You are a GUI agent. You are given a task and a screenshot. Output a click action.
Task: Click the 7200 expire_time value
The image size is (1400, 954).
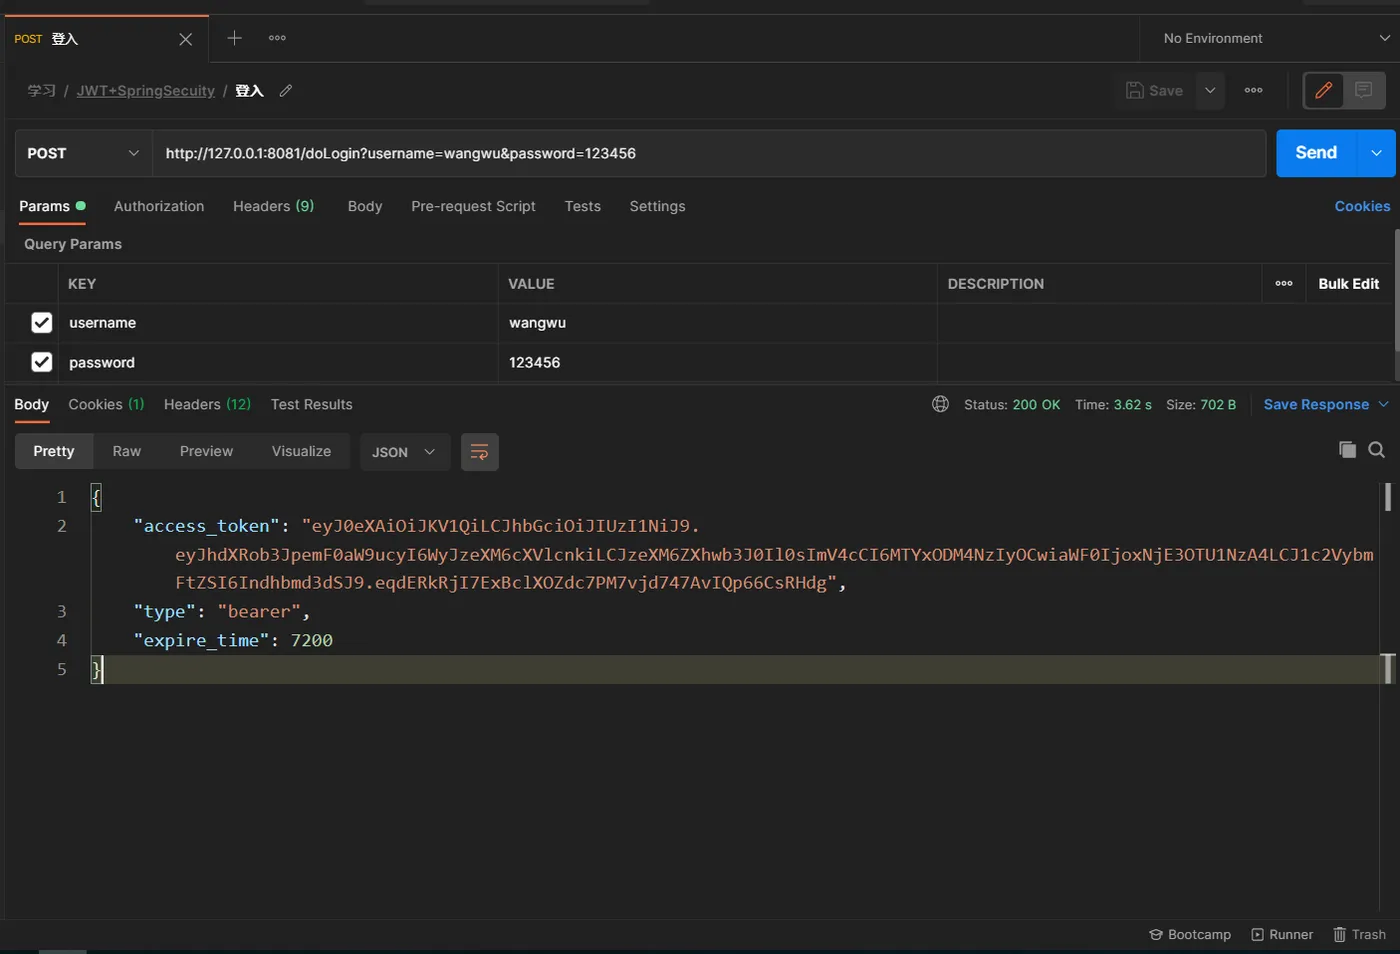click(x=312, y=641)
